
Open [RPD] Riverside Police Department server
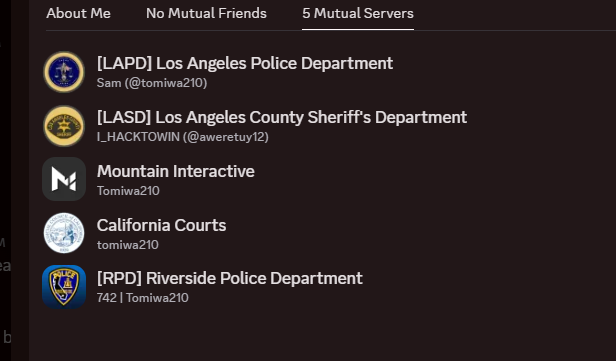[x=229, y=278]
